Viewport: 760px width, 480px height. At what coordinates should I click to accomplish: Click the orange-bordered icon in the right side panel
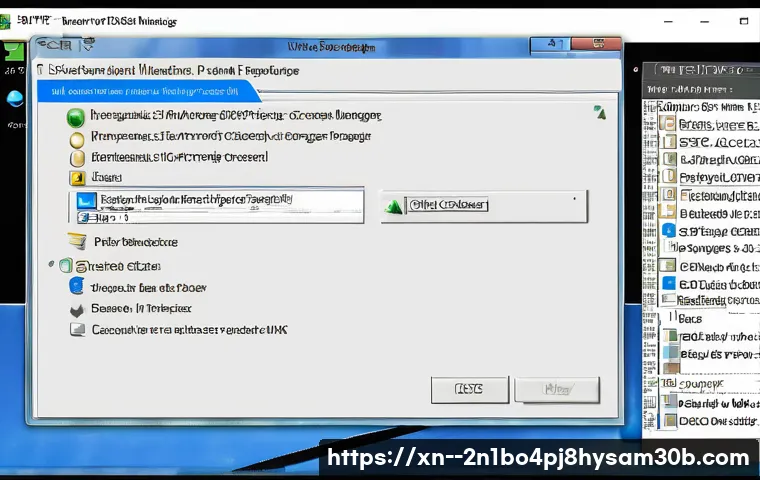667,123
